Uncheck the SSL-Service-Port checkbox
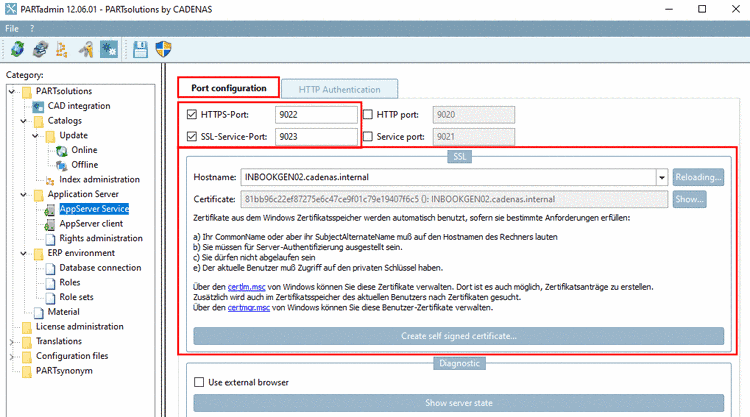The width and height of the screenshot is (750, 417). [x=192, y=136]
